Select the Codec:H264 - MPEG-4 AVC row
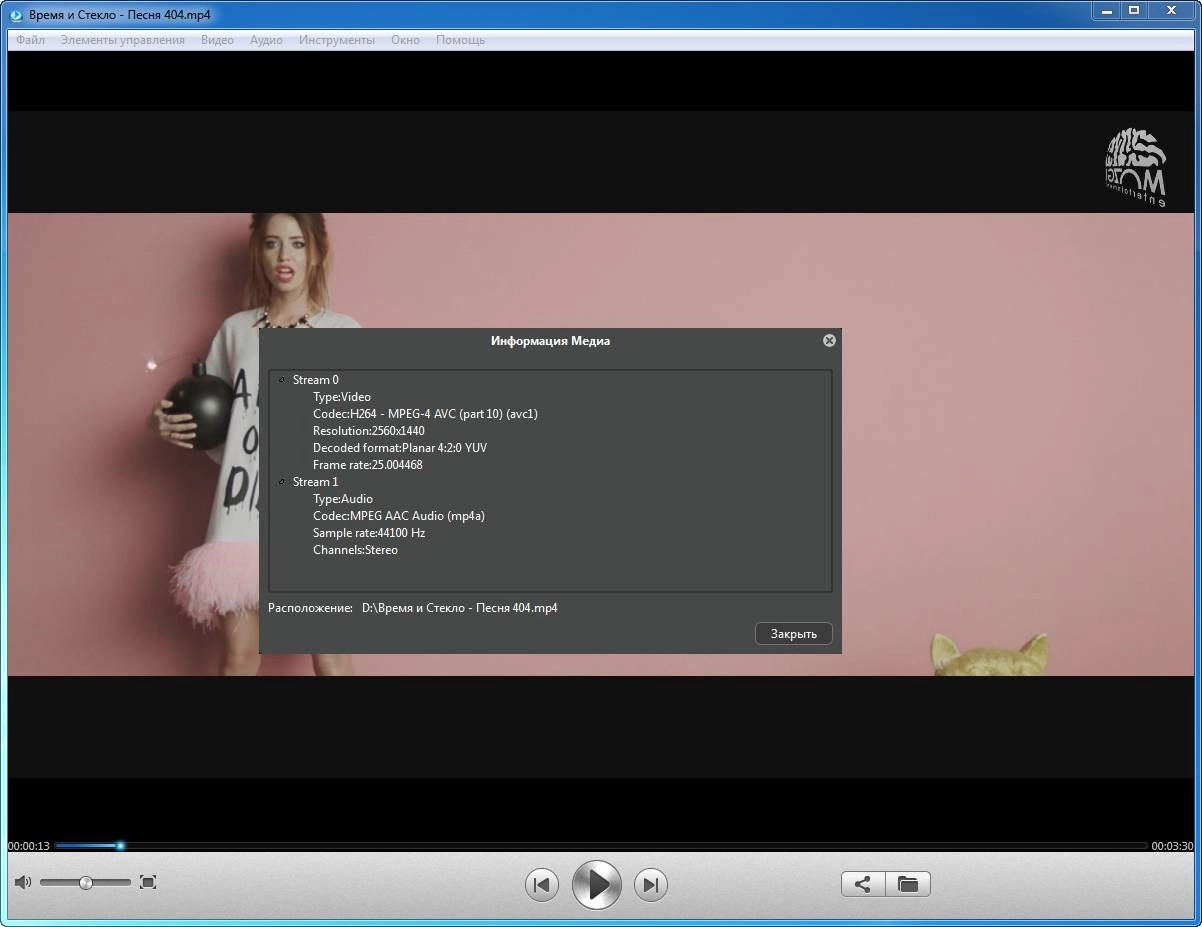The width and height of the screenshot is (1202, 927). point(425,414)
